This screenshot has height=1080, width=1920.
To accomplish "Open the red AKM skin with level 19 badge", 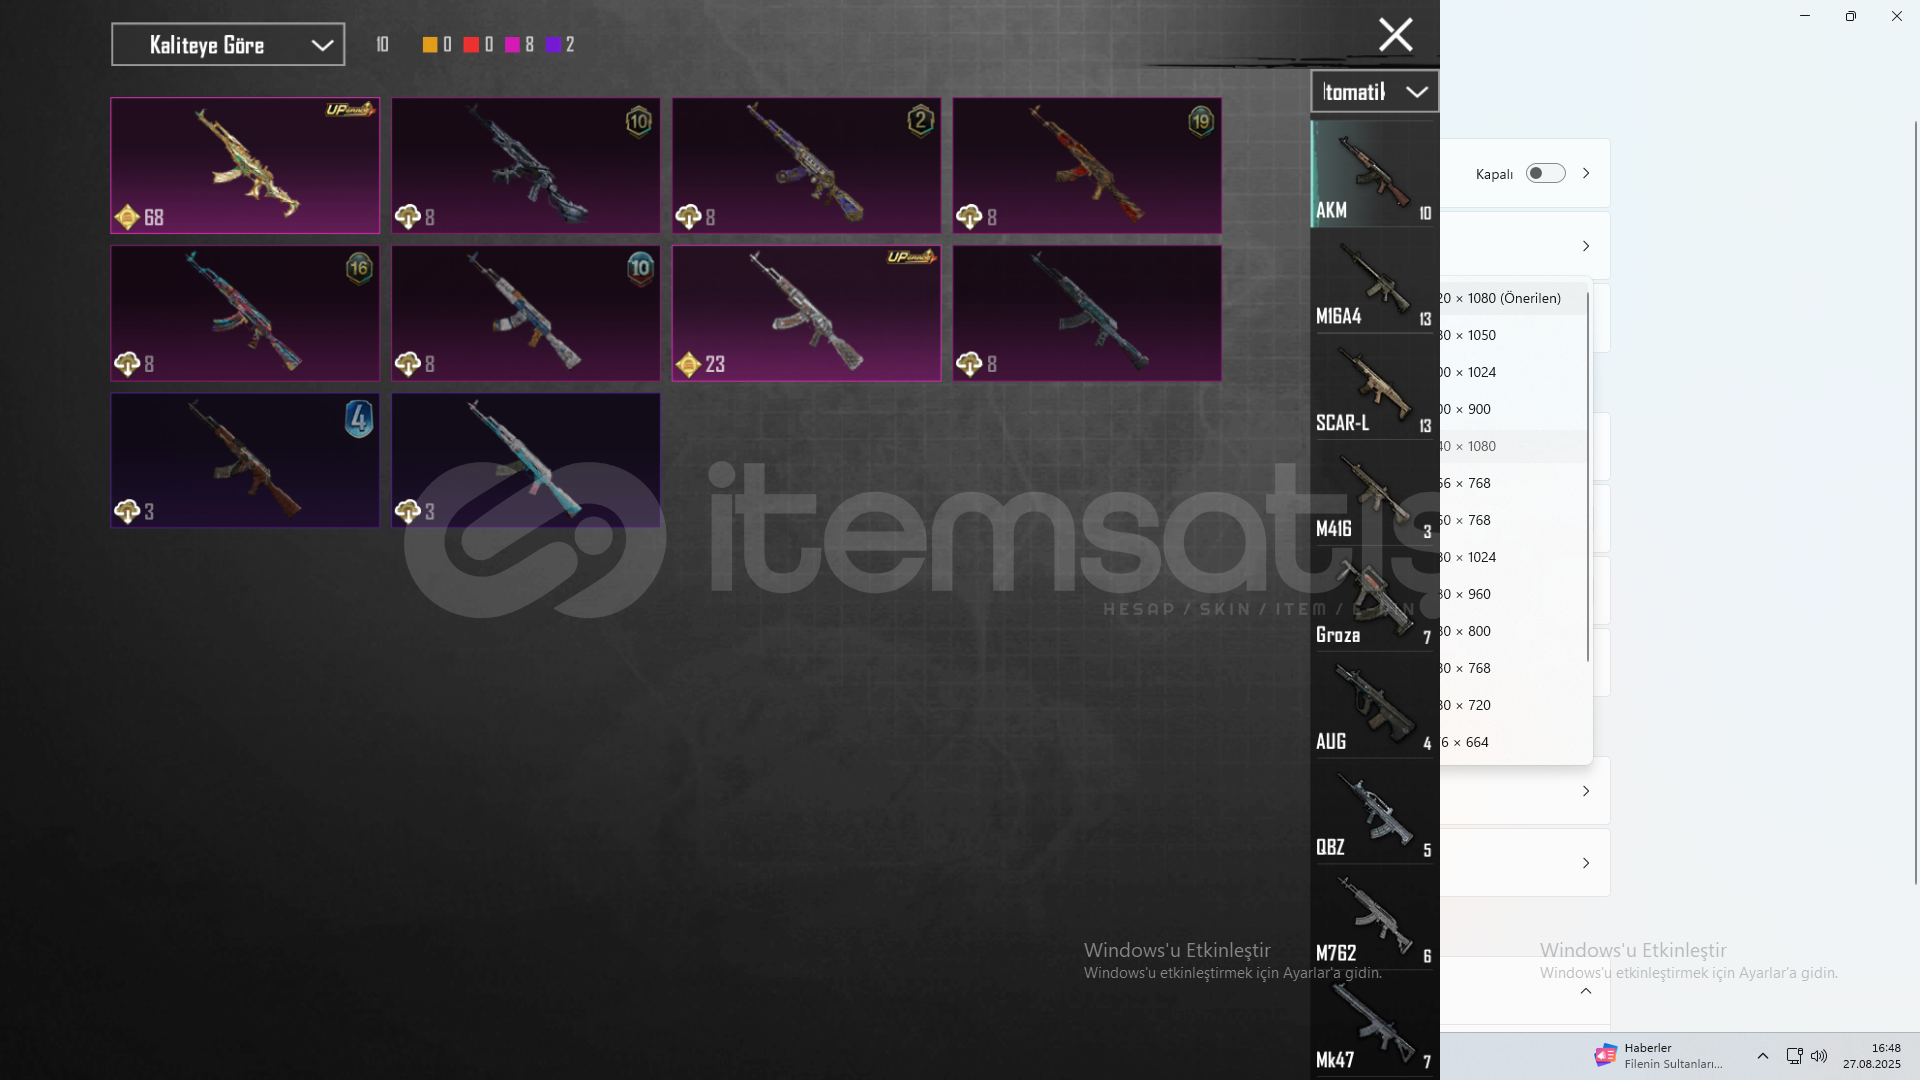I will click(x=1087, y=165).
